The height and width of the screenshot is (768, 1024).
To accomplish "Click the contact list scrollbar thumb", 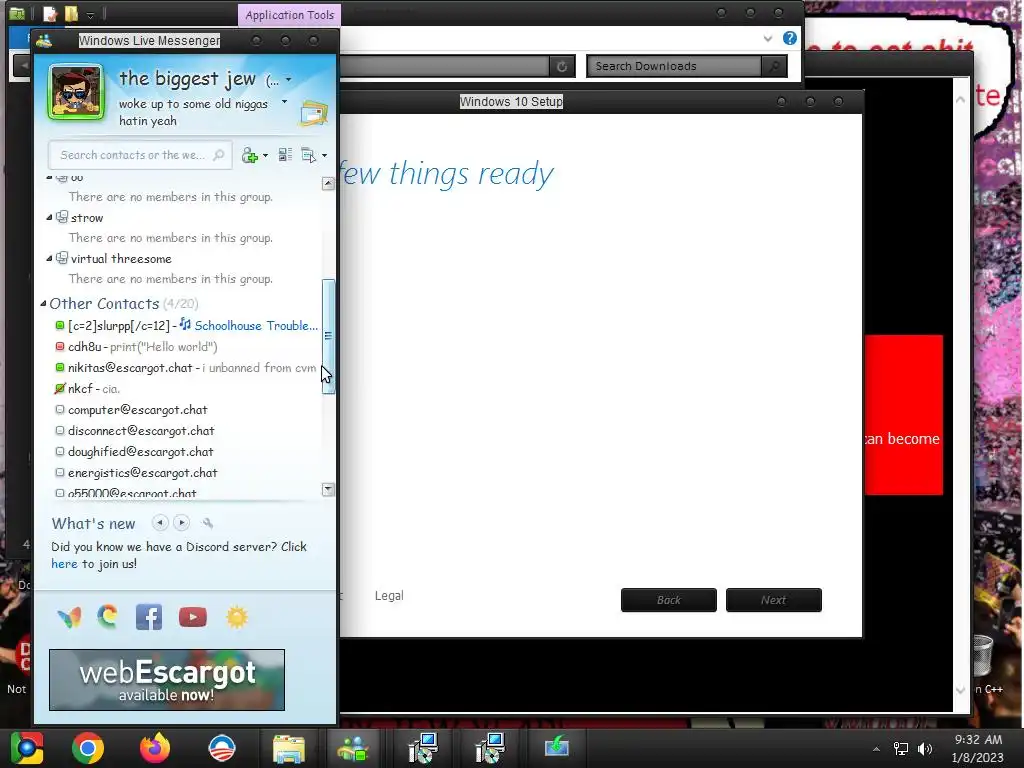I will [x=328, y=336].
